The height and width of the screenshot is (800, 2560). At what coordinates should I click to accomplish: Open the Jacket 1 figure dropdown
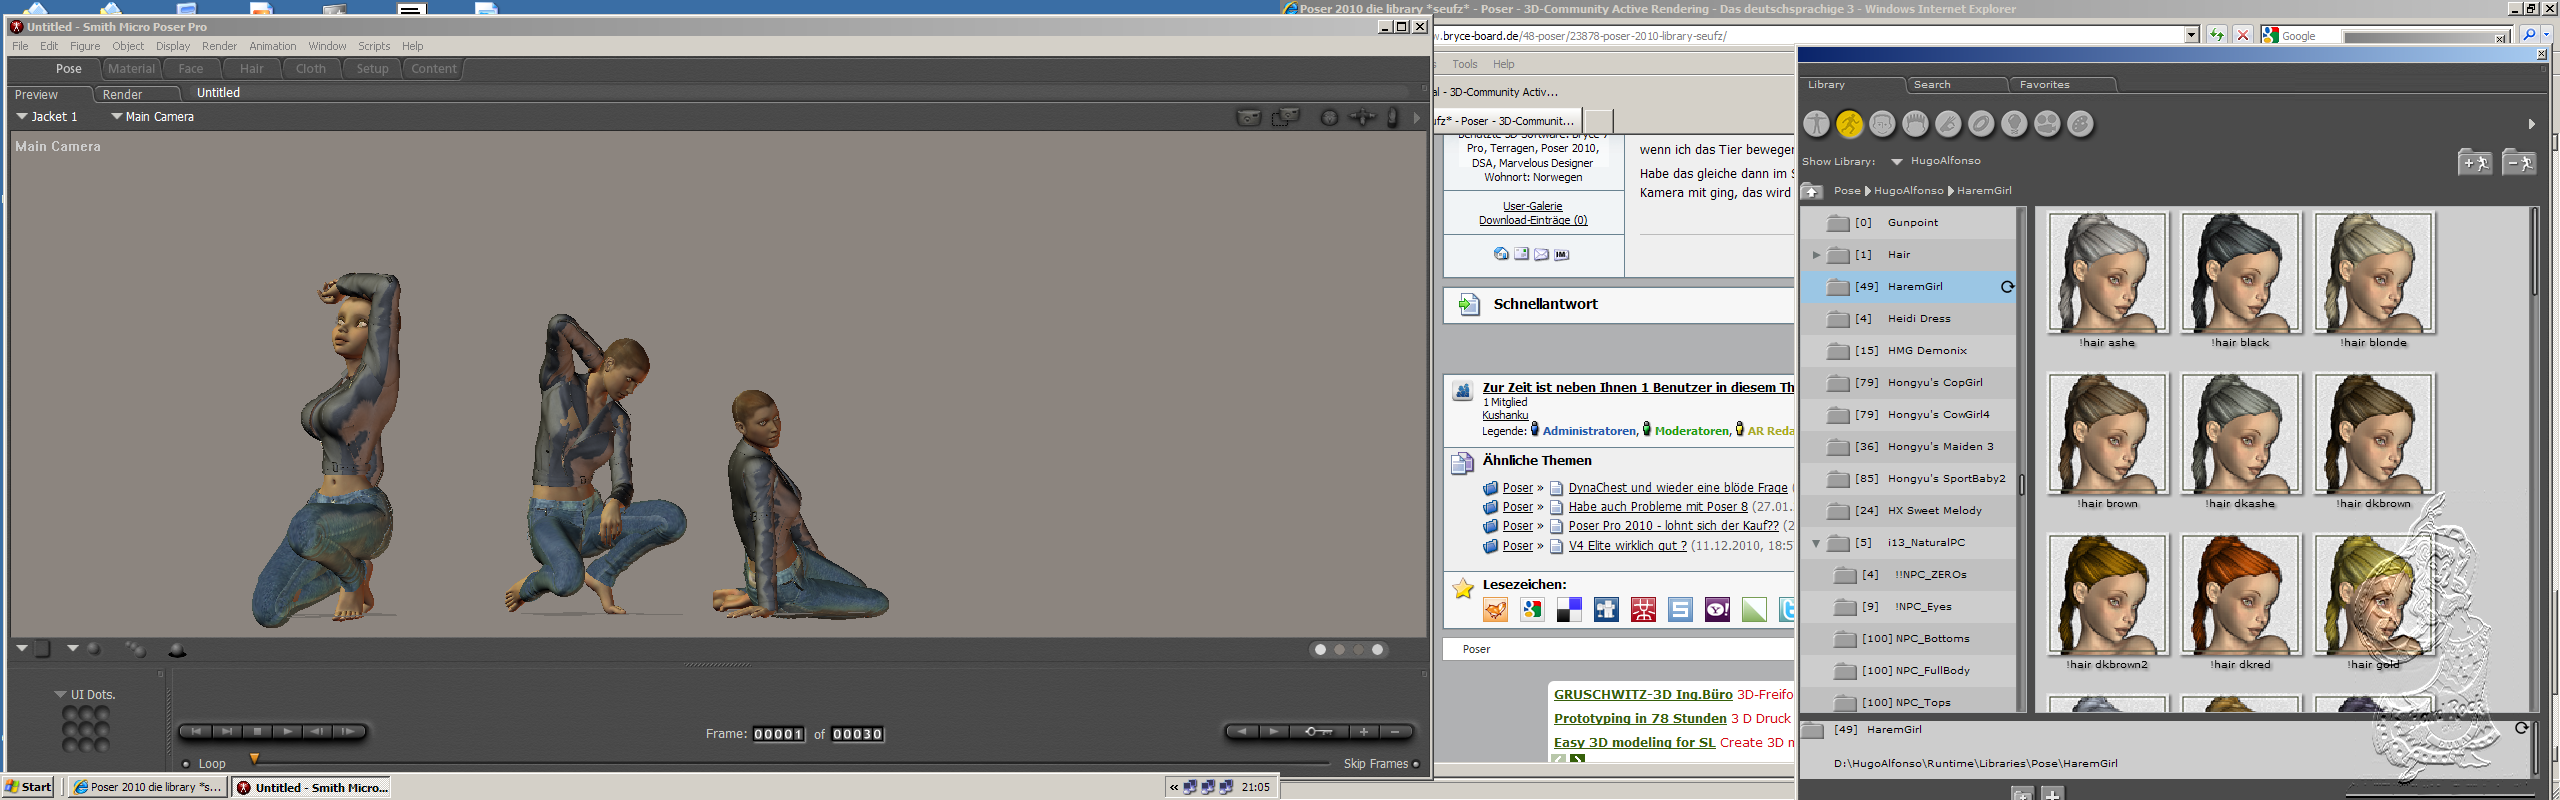[x=22, y=117]
